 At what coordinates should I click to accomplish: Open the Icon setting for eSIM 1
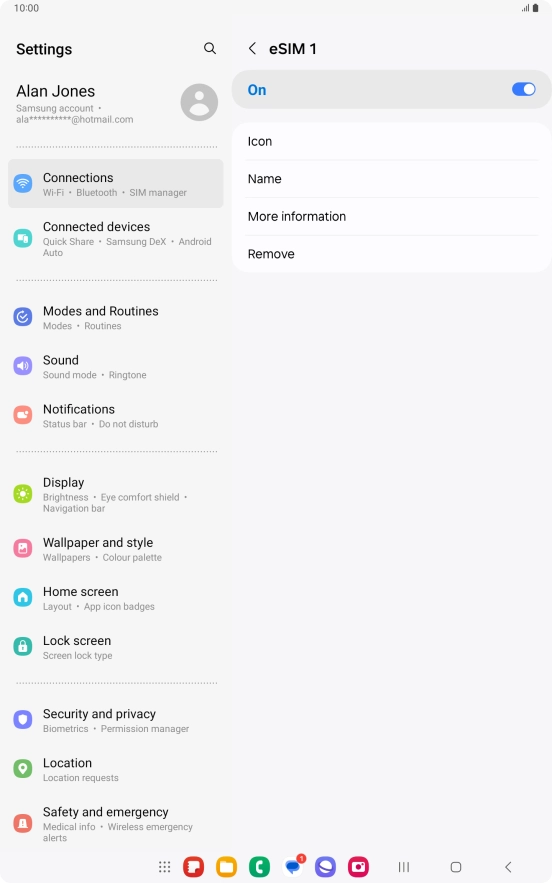click(391, 141)
